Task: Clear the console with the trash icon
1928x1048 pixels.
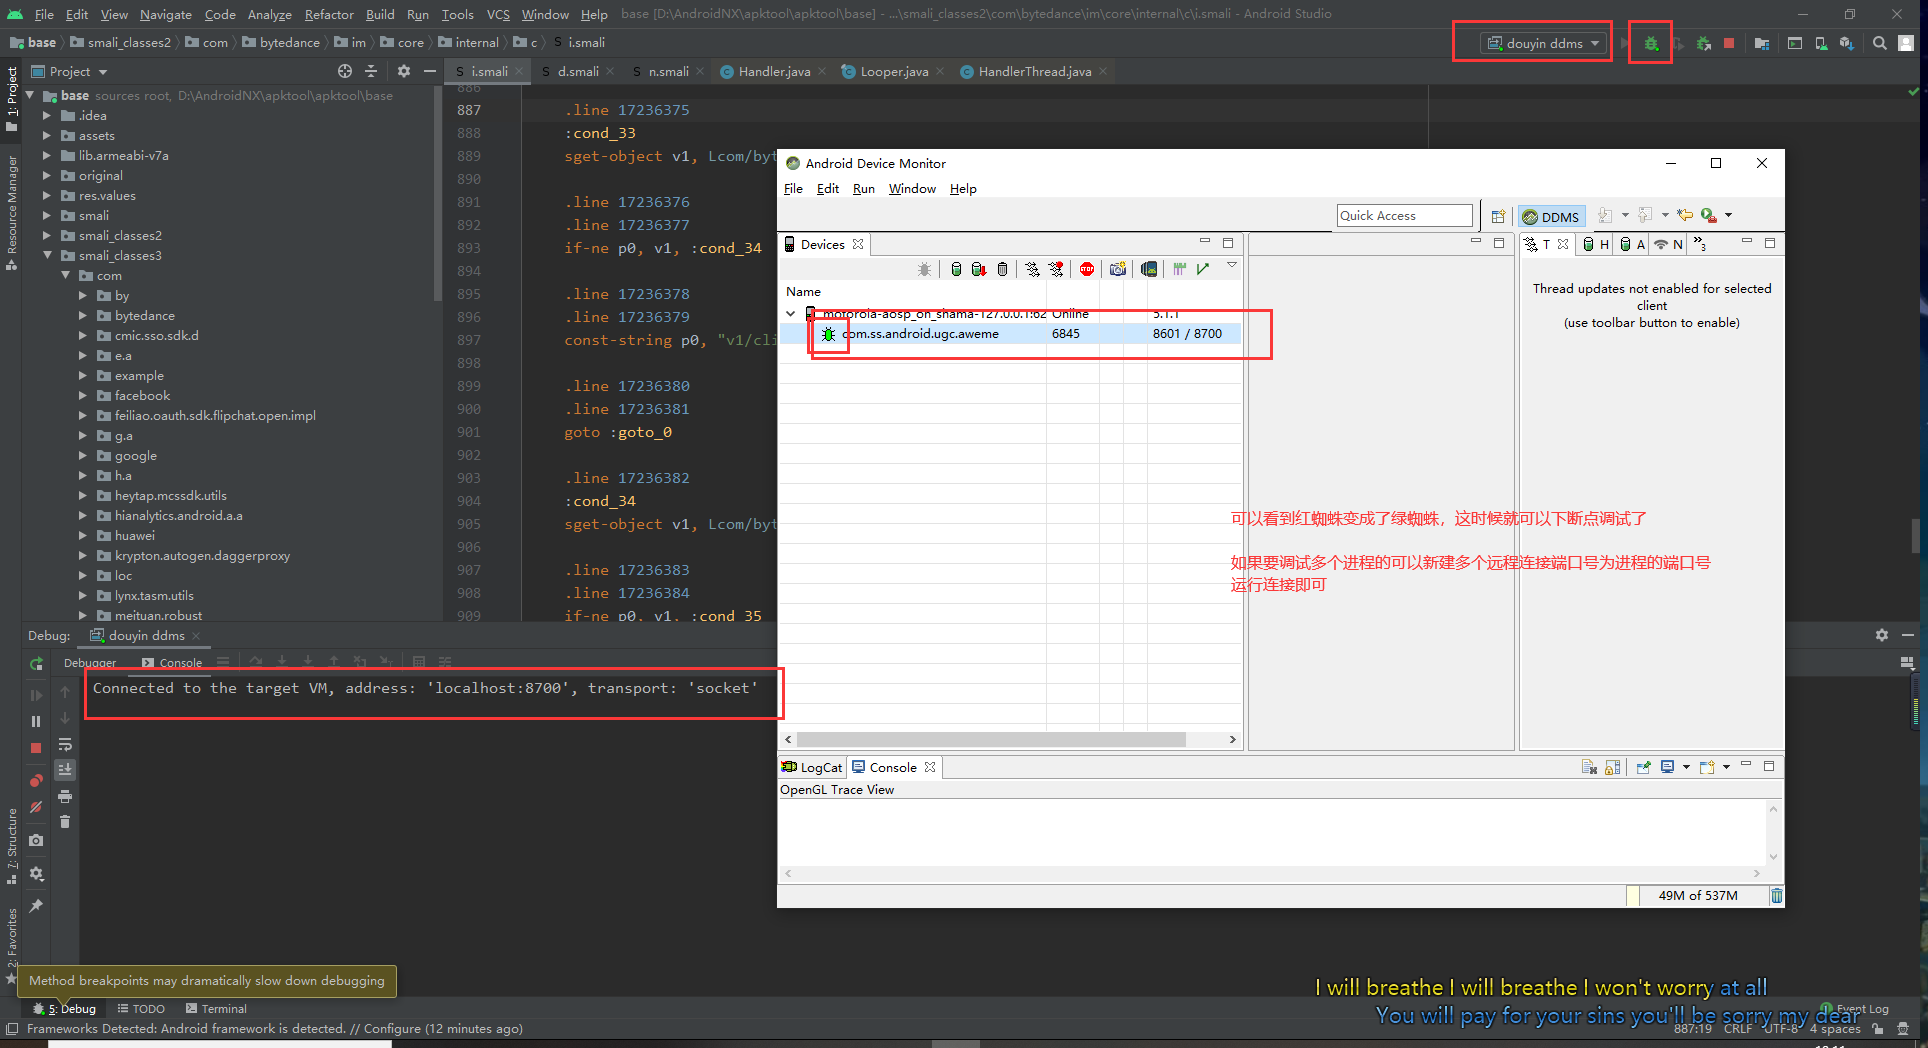Action: click(65, 822)
